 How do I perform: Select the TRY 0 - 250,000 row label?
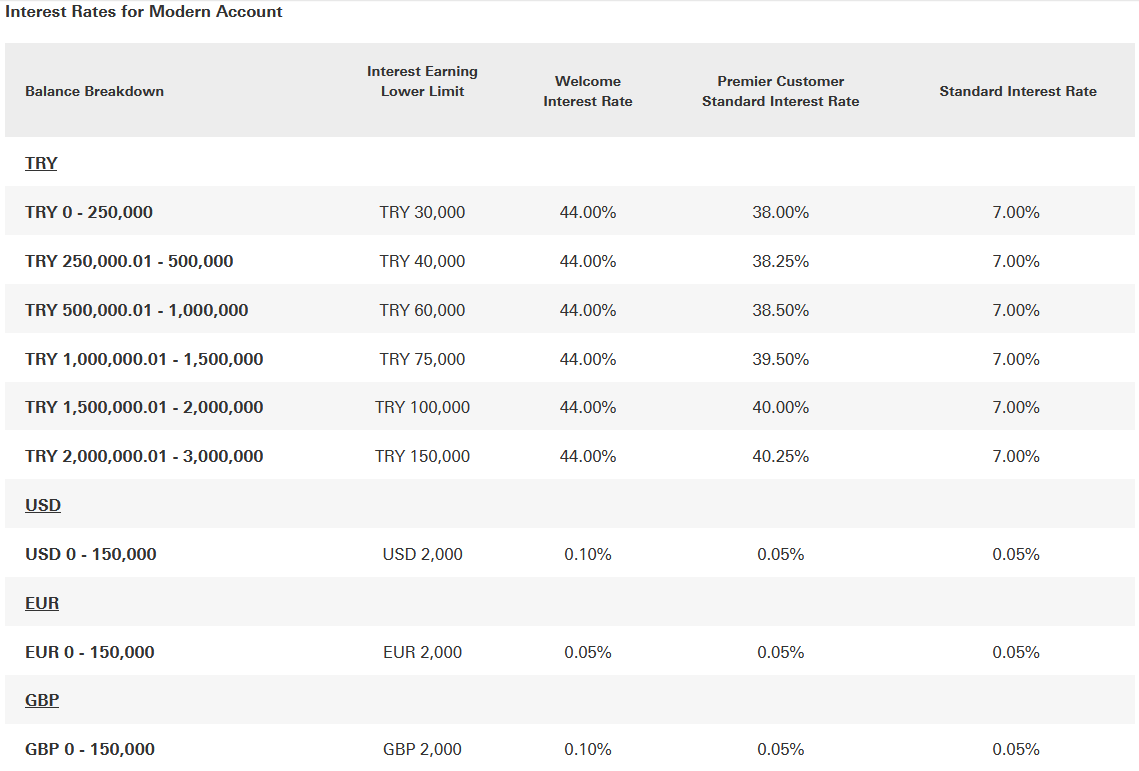pyautogui.click(x=89, y=212)
